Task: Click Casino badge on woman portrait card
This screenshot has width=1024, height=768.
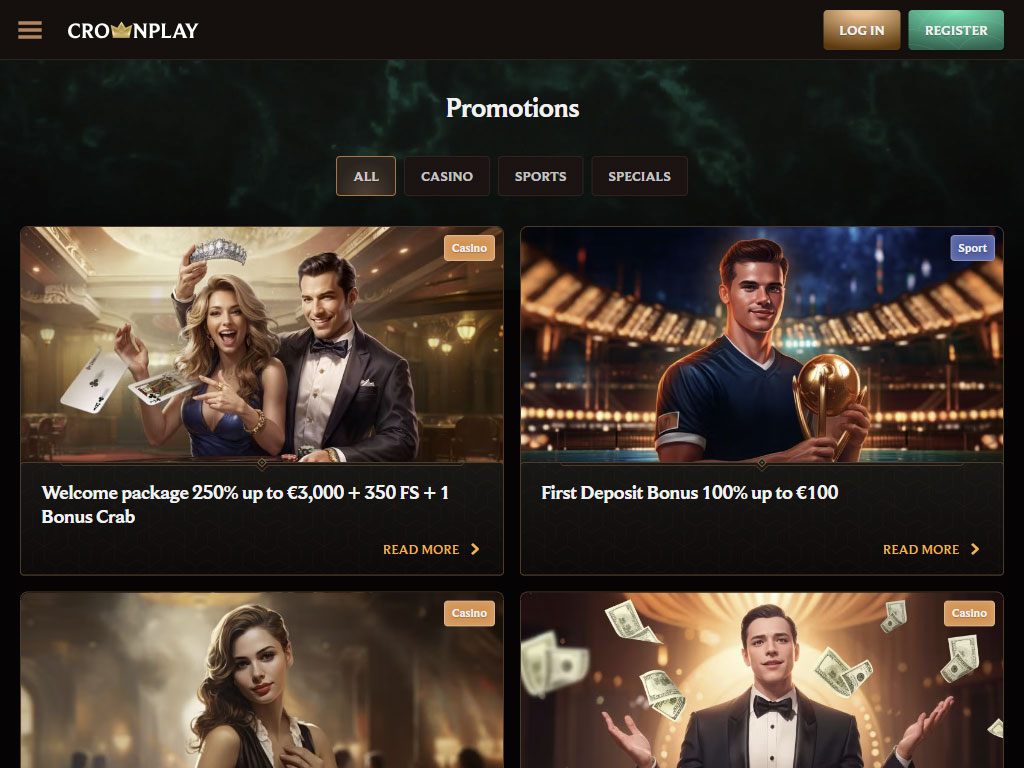Action: [469, 613]
